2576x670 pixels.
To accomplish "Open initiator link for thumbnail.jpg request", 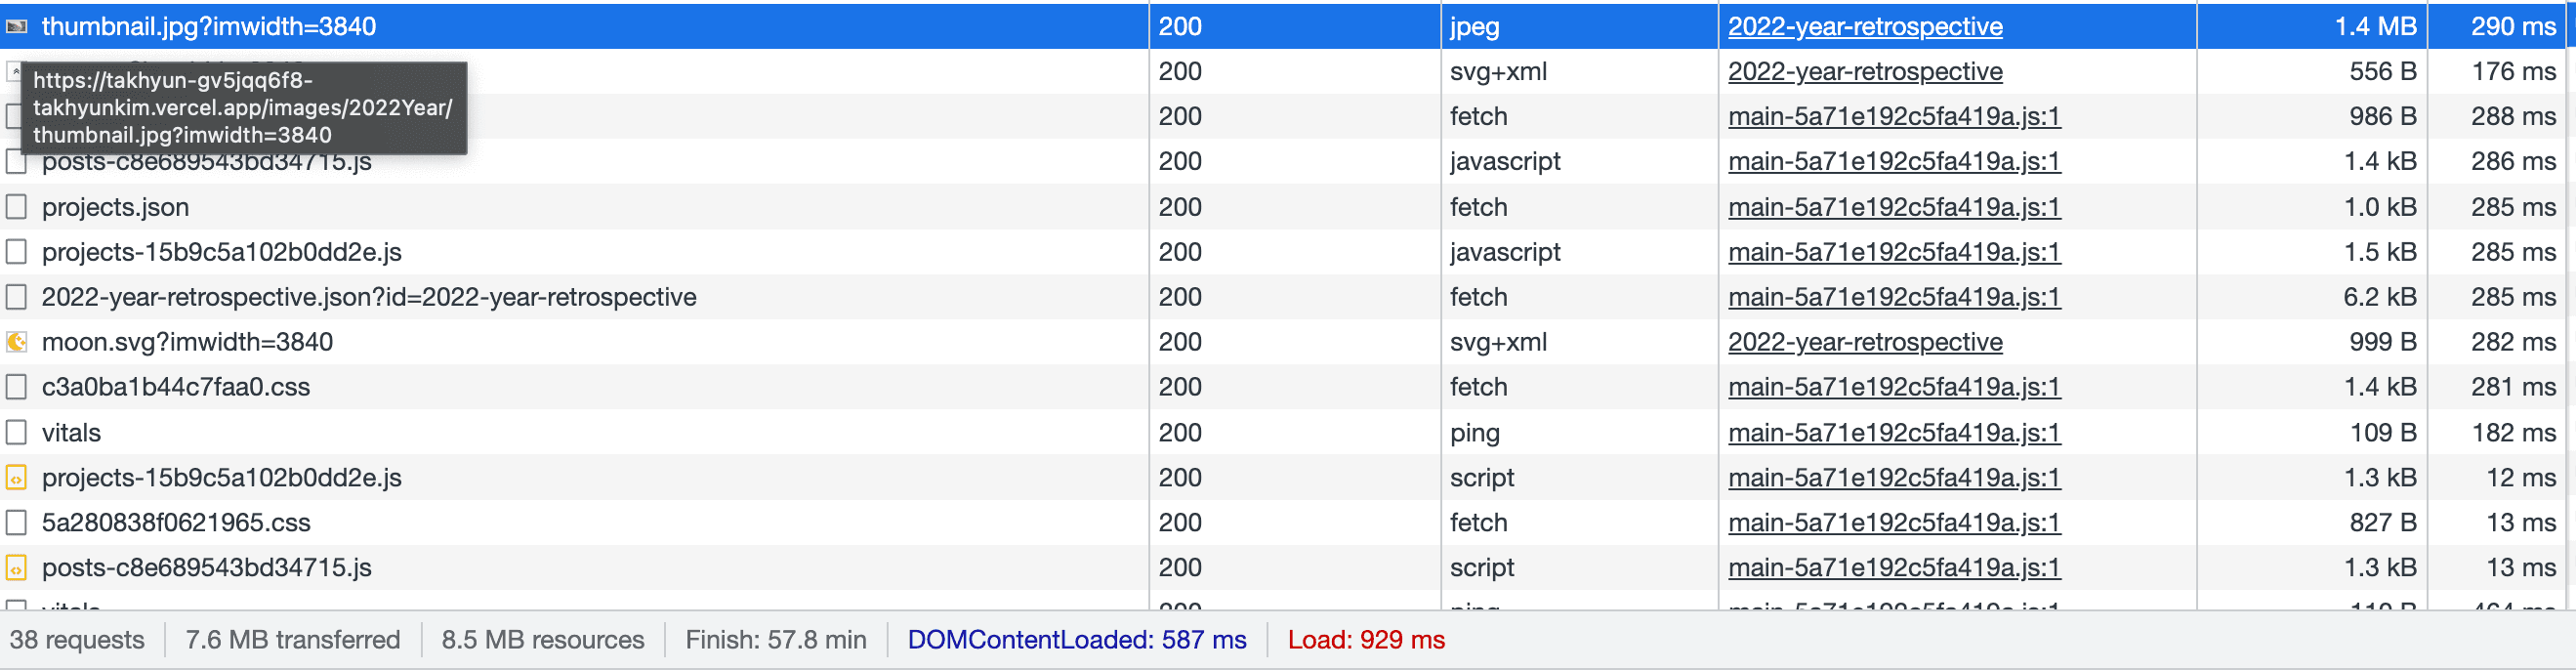I will (x=1865, y=27).
